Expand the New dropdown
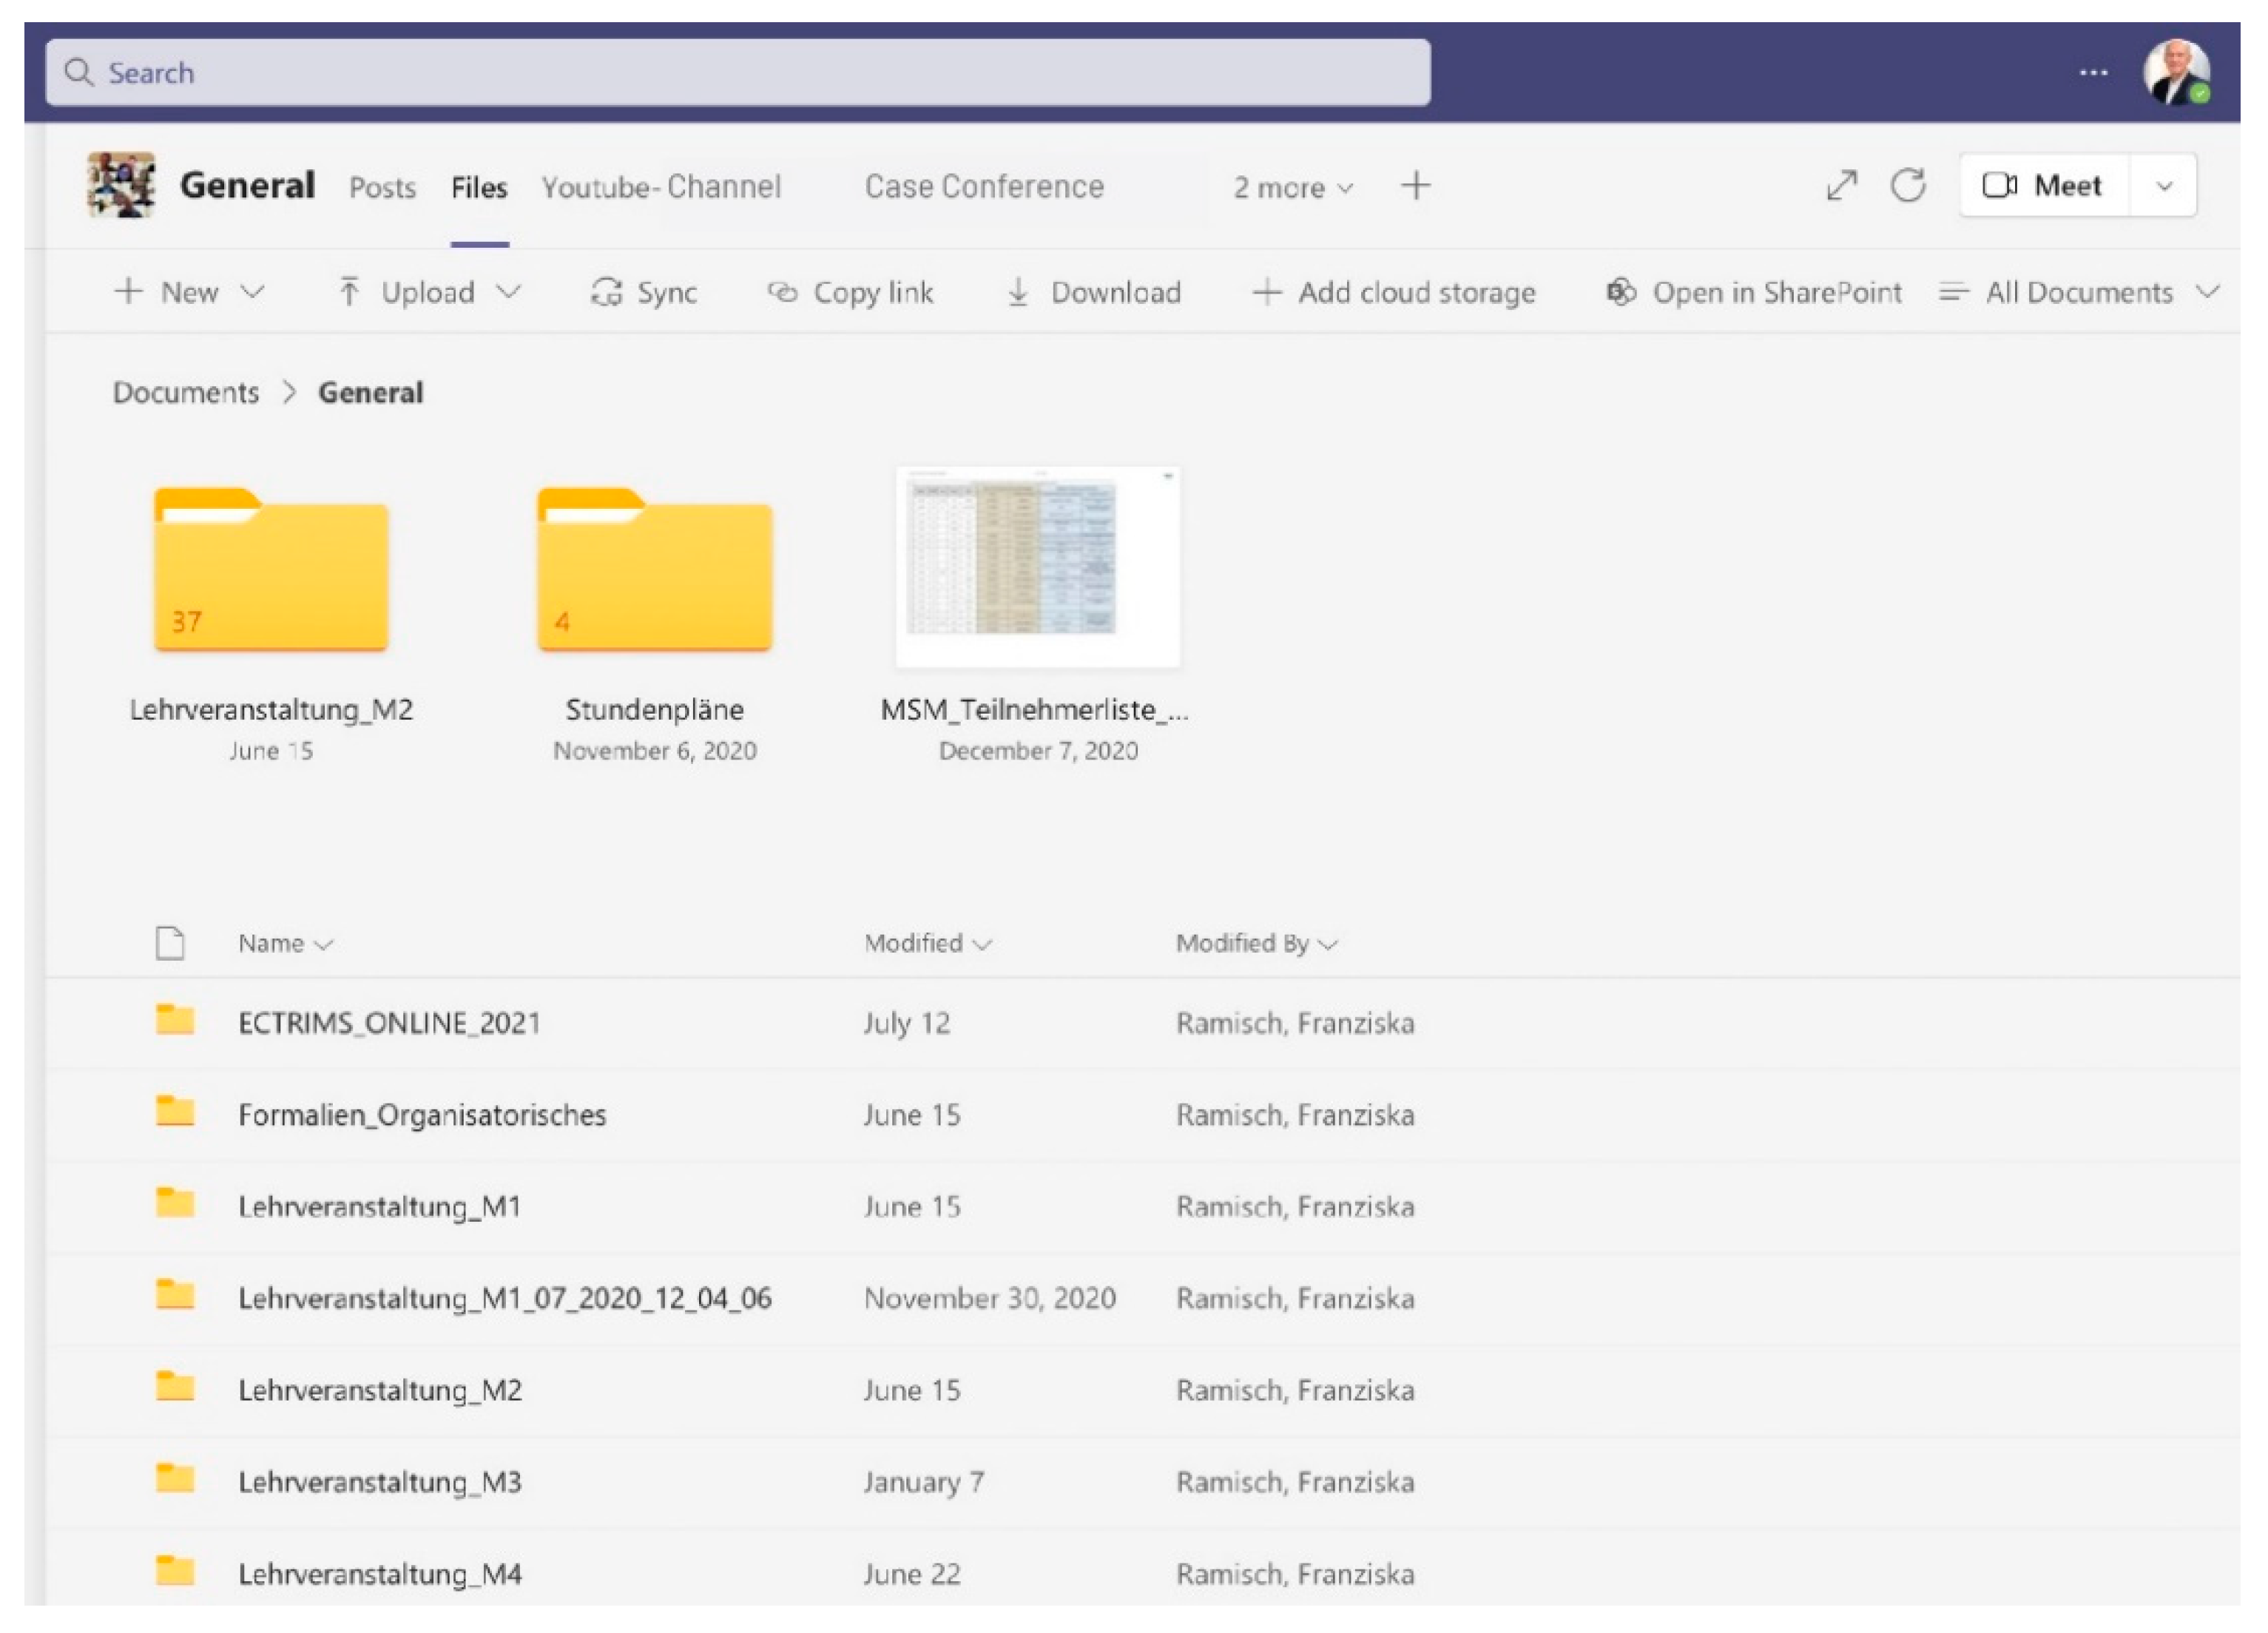 point(253,292)
